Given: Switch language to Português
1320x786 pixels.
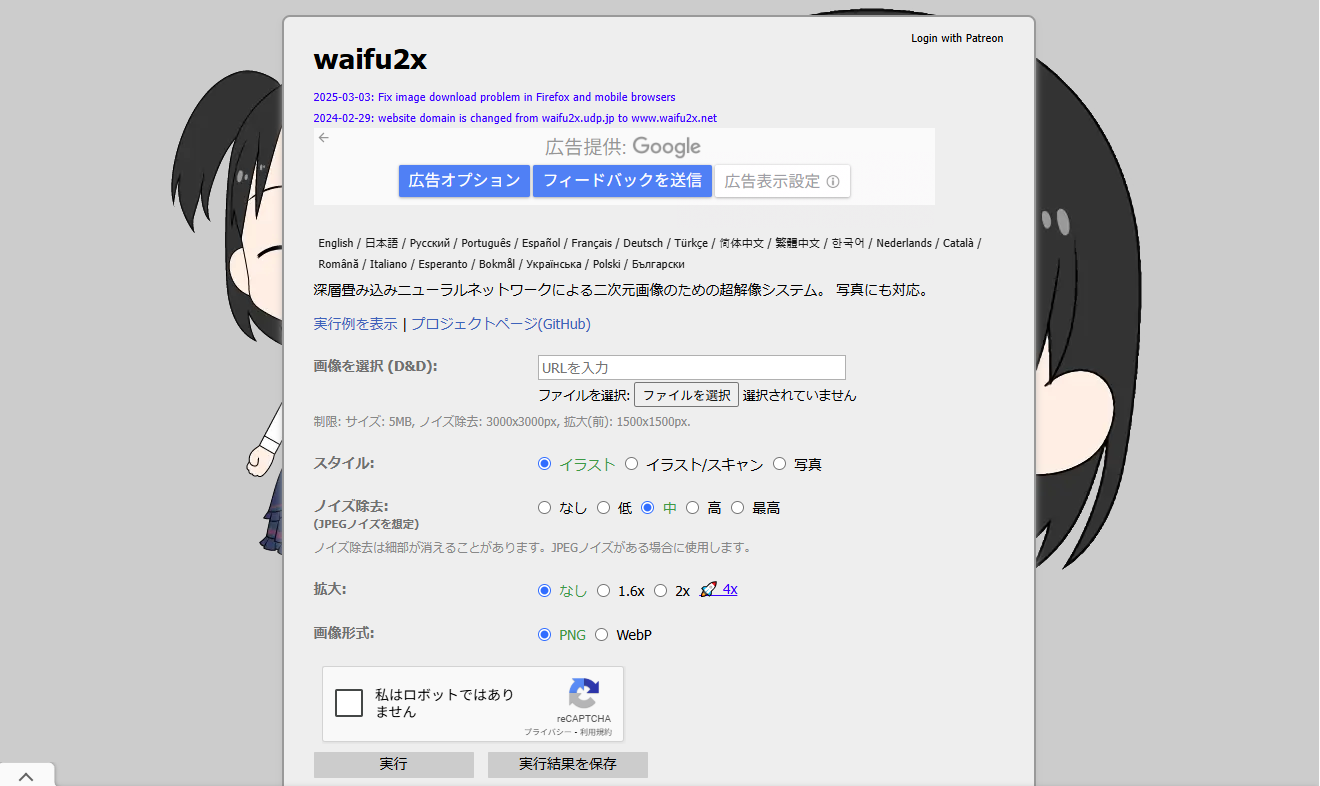Looking at the screenshot, I should click(x=486, y=243).
